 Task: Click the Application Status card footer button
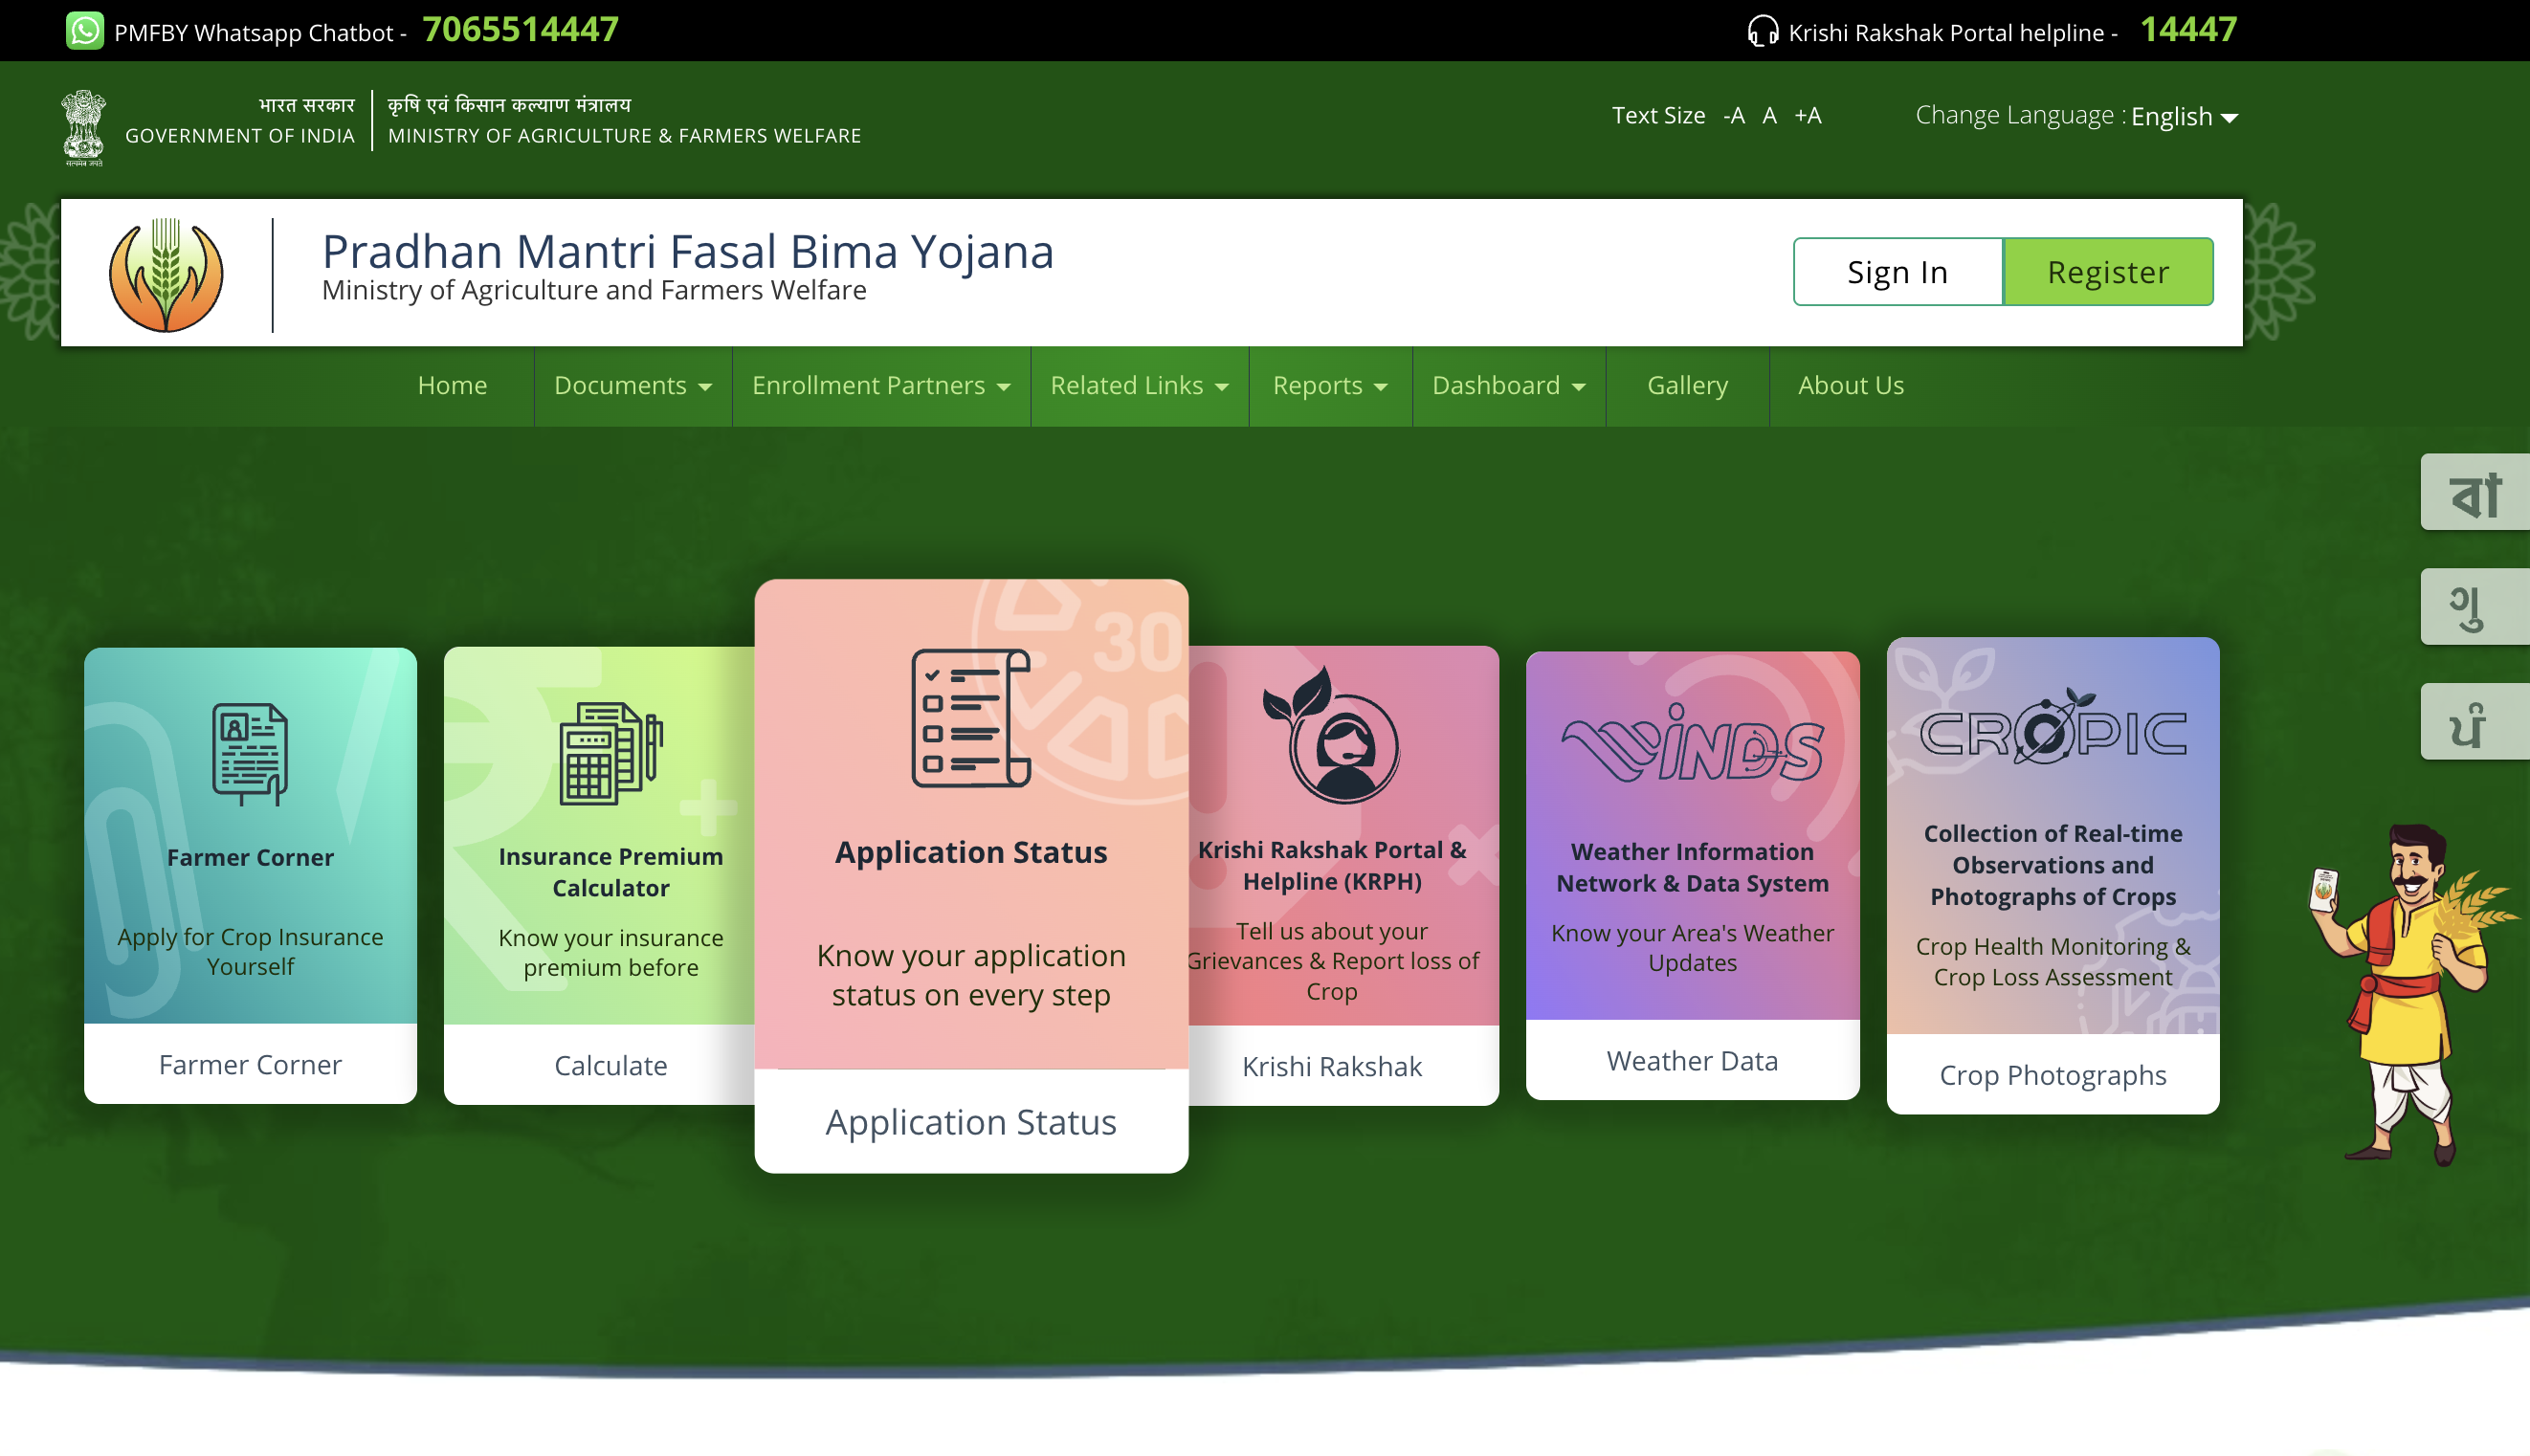(x=971, y=1122)
